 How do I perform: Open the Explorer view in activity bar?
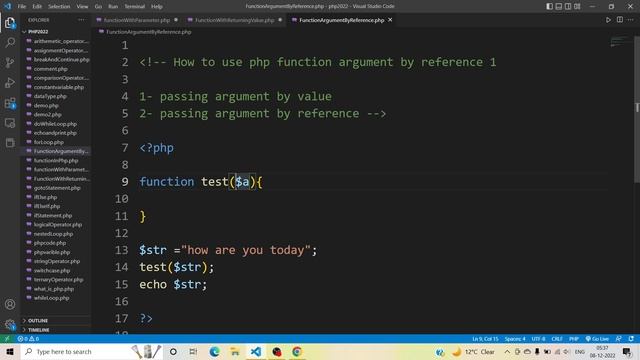(x=10, y=23)
